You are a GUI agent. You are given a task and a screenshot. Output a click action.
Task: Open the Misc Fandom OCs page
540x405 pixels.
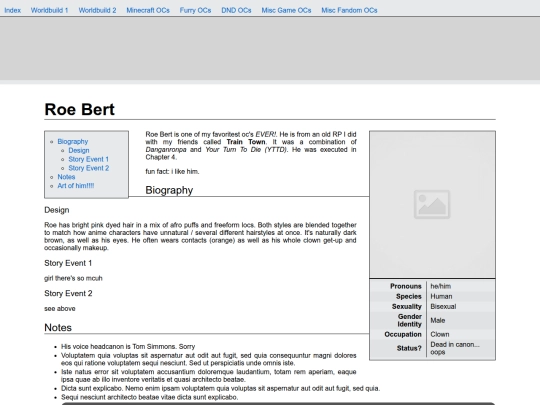pos(349,10)
